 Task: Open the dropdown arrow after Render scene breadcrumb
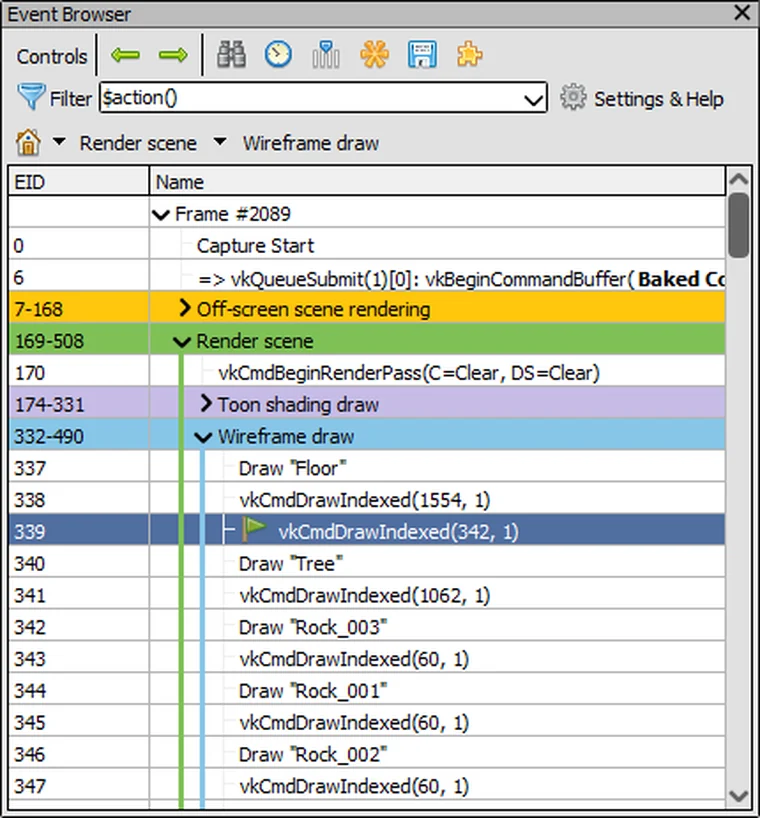220,141
